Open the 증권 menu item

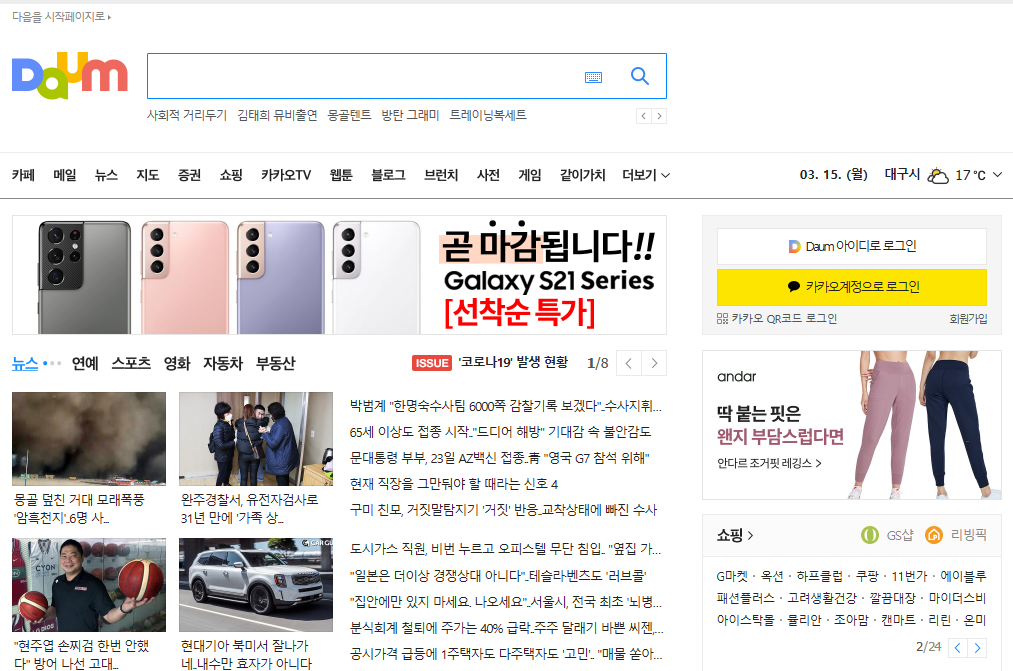tap(189, 175)
